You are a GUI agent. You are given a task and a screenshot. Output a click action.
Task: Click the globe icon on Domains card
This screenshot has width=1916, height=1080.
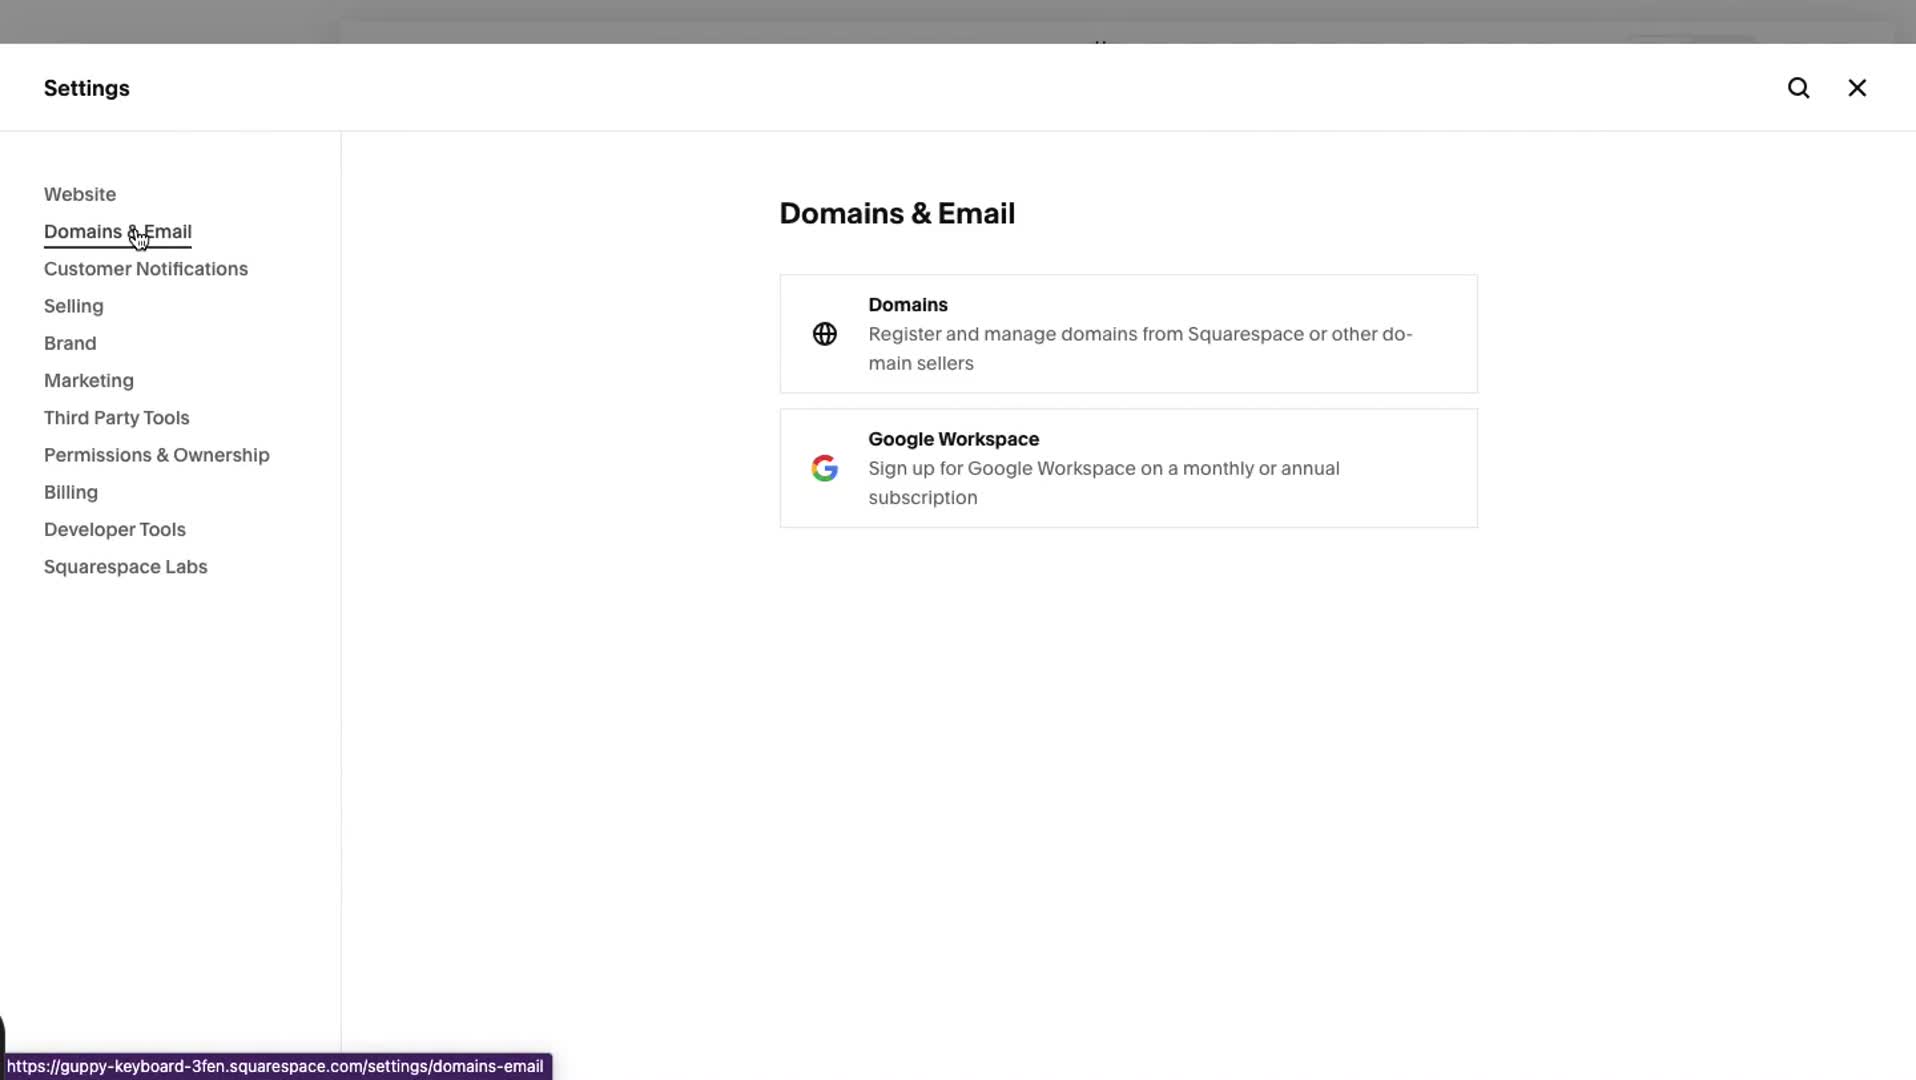[x=824, y=334]
